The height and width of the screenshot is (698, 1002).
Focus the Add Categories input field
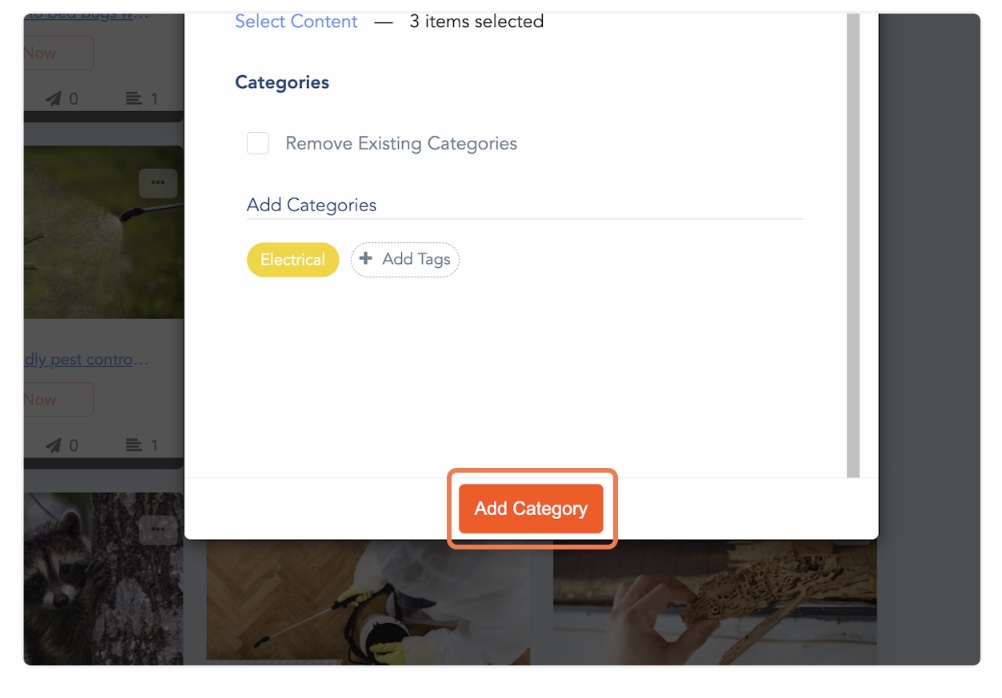(524, 205)
